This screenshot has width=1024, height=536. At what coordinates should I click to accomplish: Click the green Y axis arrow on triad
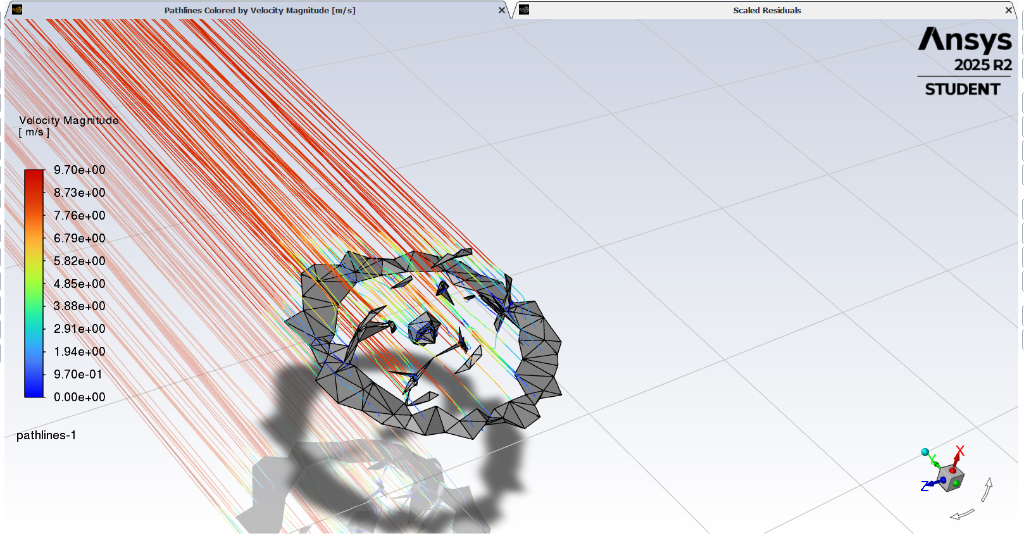pos(935,461)
